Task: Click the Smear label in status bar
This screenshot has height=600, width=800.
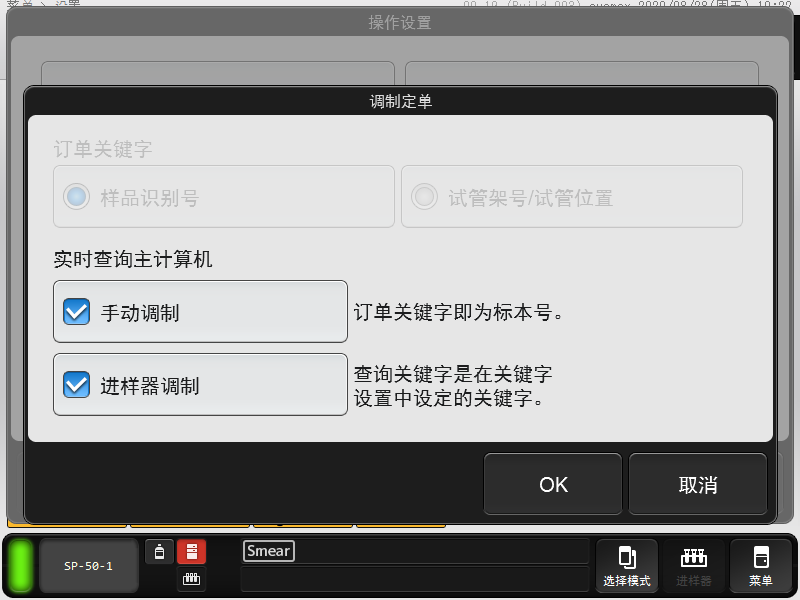Action: tap(268, 551)
